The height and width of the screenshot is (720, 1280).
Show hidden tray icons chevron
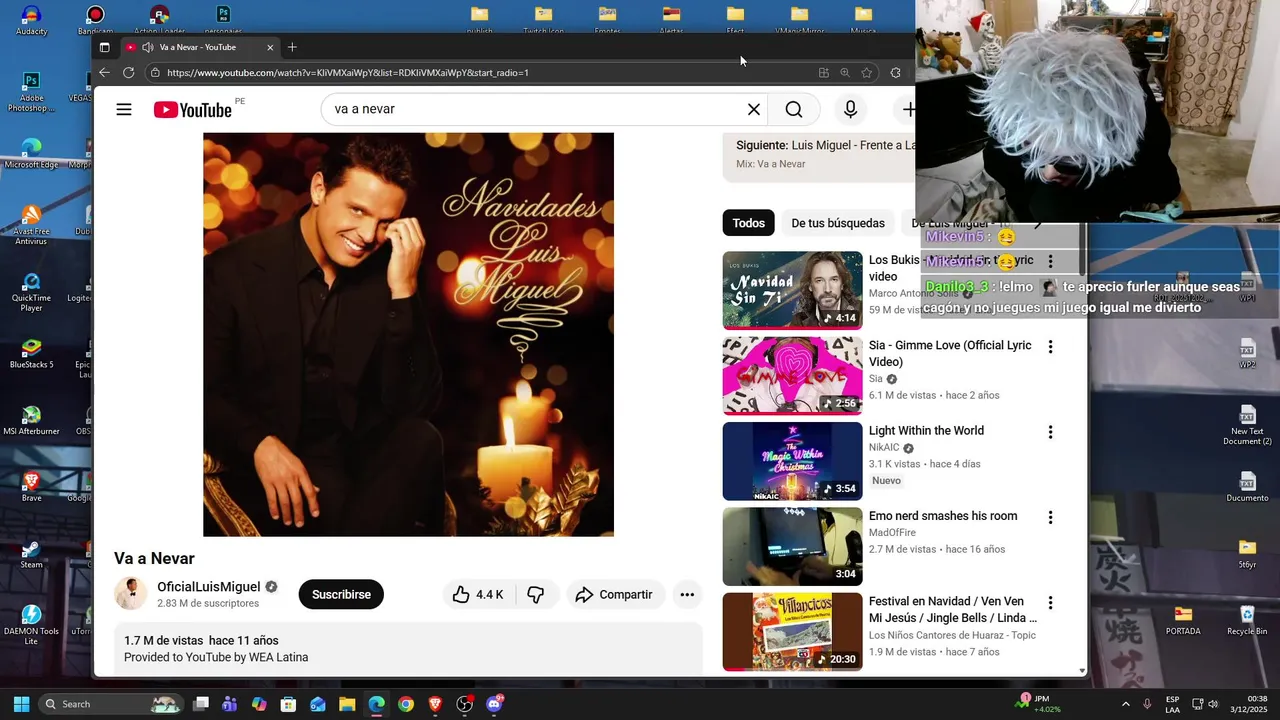1125,704
